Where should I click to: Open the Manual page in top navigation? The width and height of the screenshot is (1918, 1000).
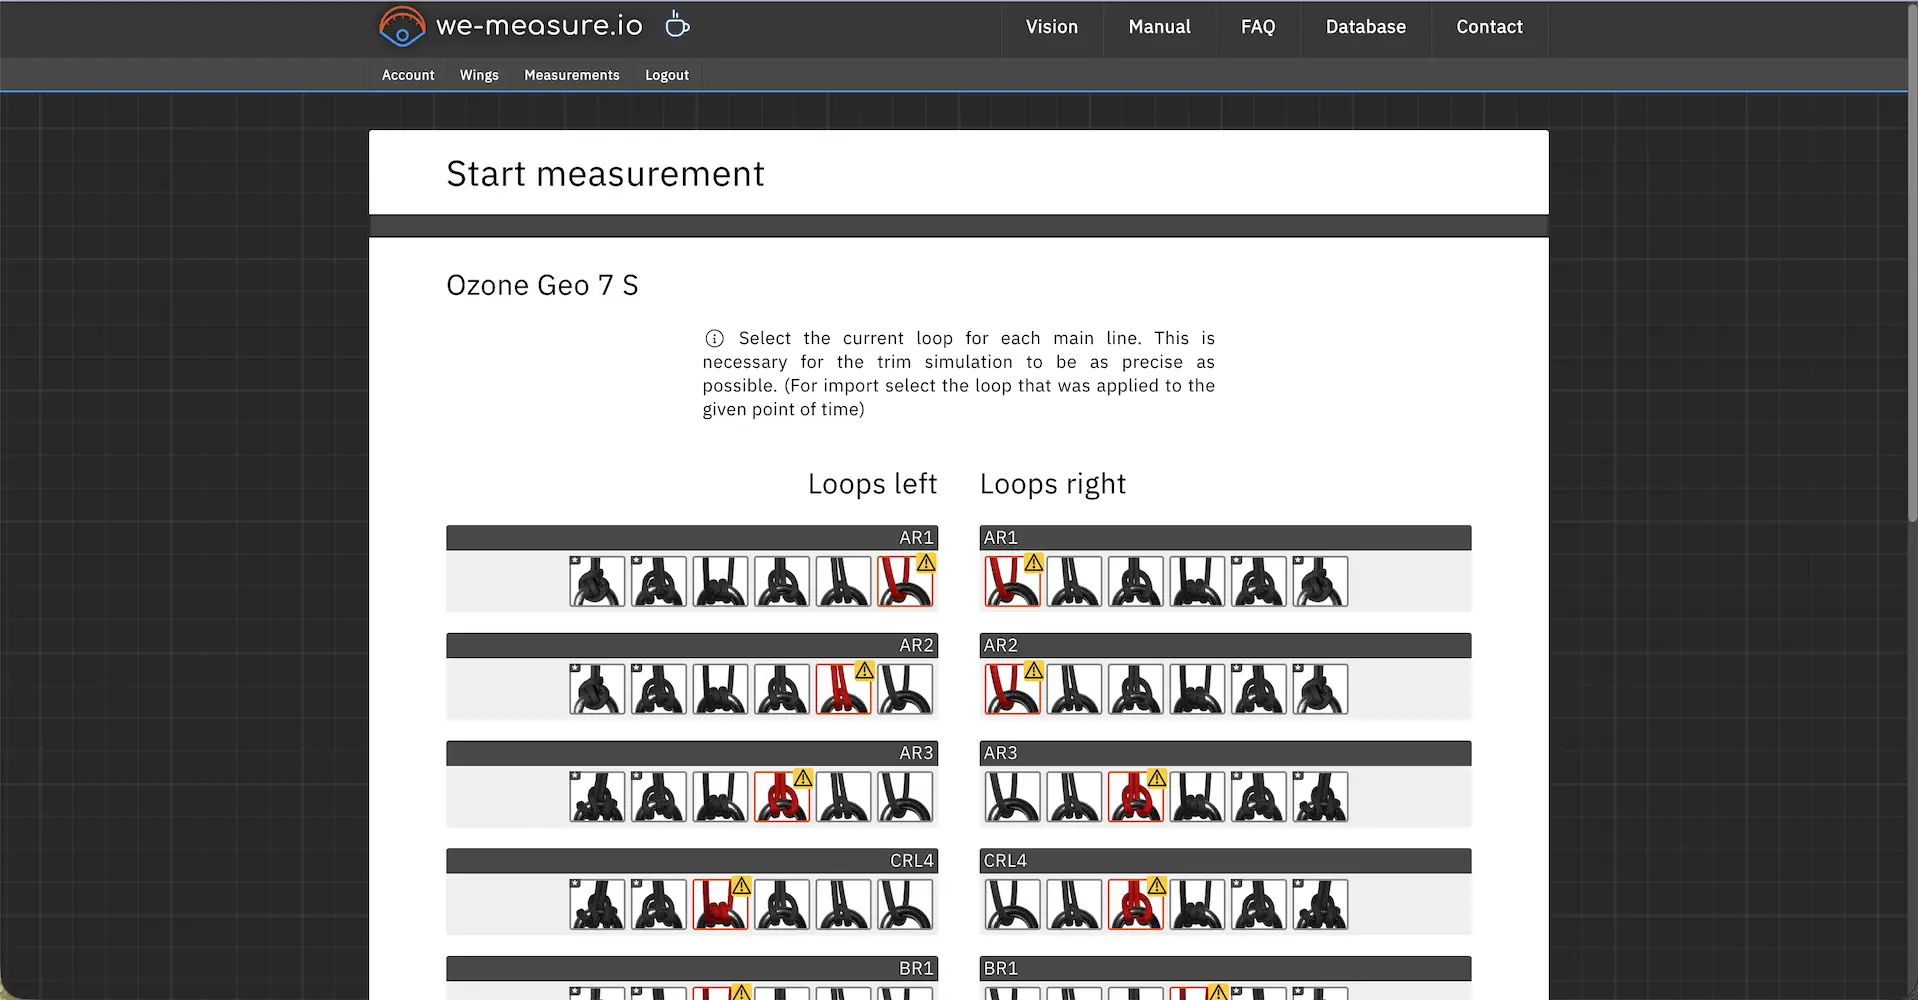click(1160, 28)
